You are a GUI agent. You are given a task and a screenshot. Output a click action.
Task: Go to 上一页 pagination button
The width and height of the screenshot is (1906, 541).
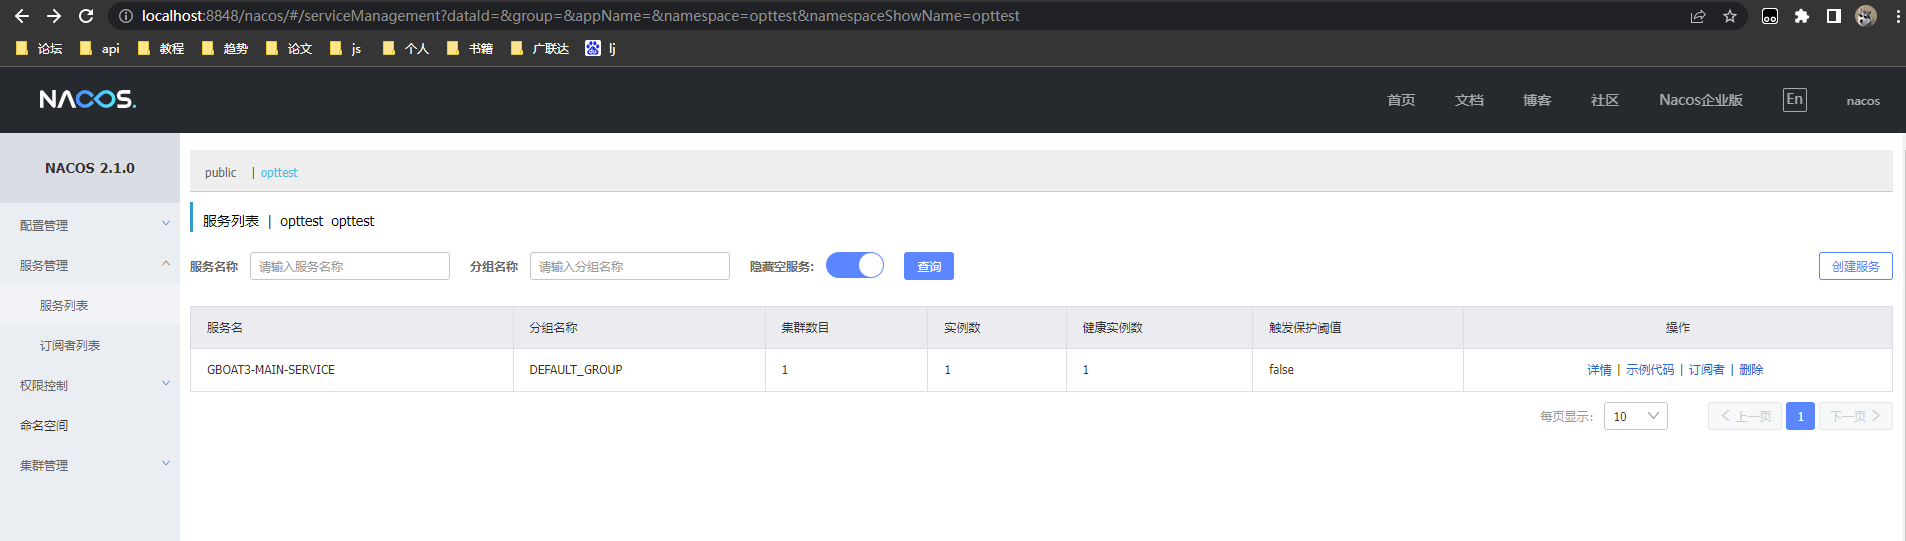1745,416
